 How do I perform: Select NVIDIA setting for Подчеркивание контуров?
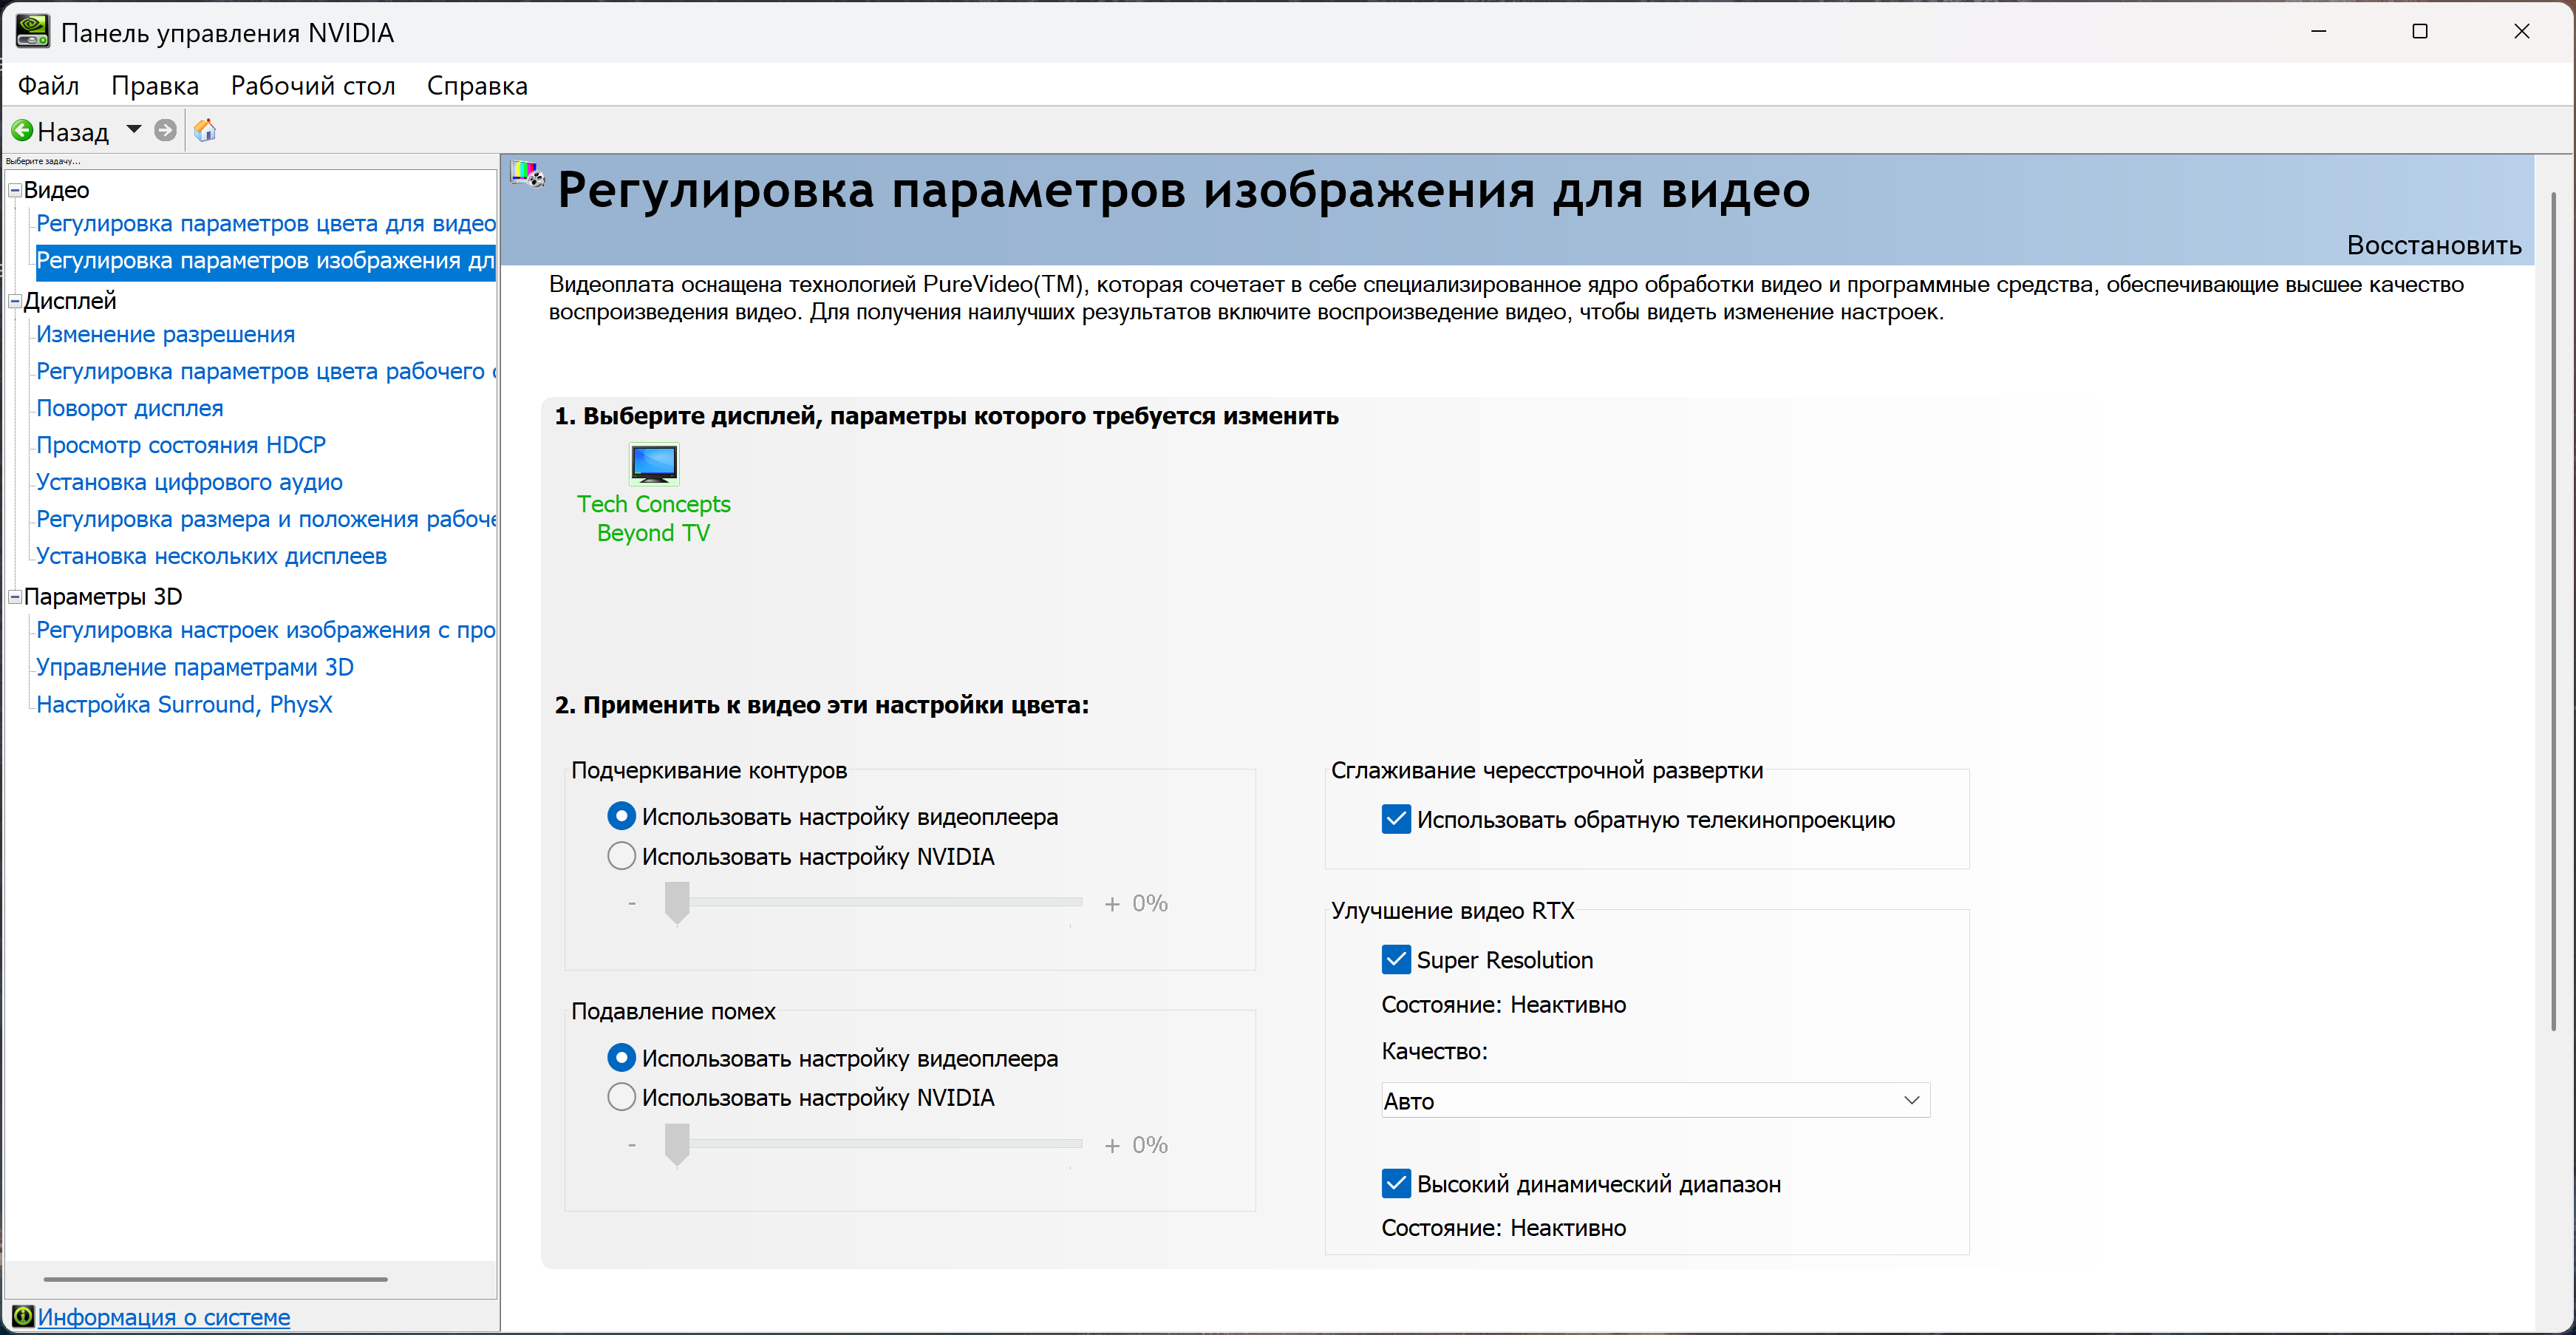[x=622, y=857]
